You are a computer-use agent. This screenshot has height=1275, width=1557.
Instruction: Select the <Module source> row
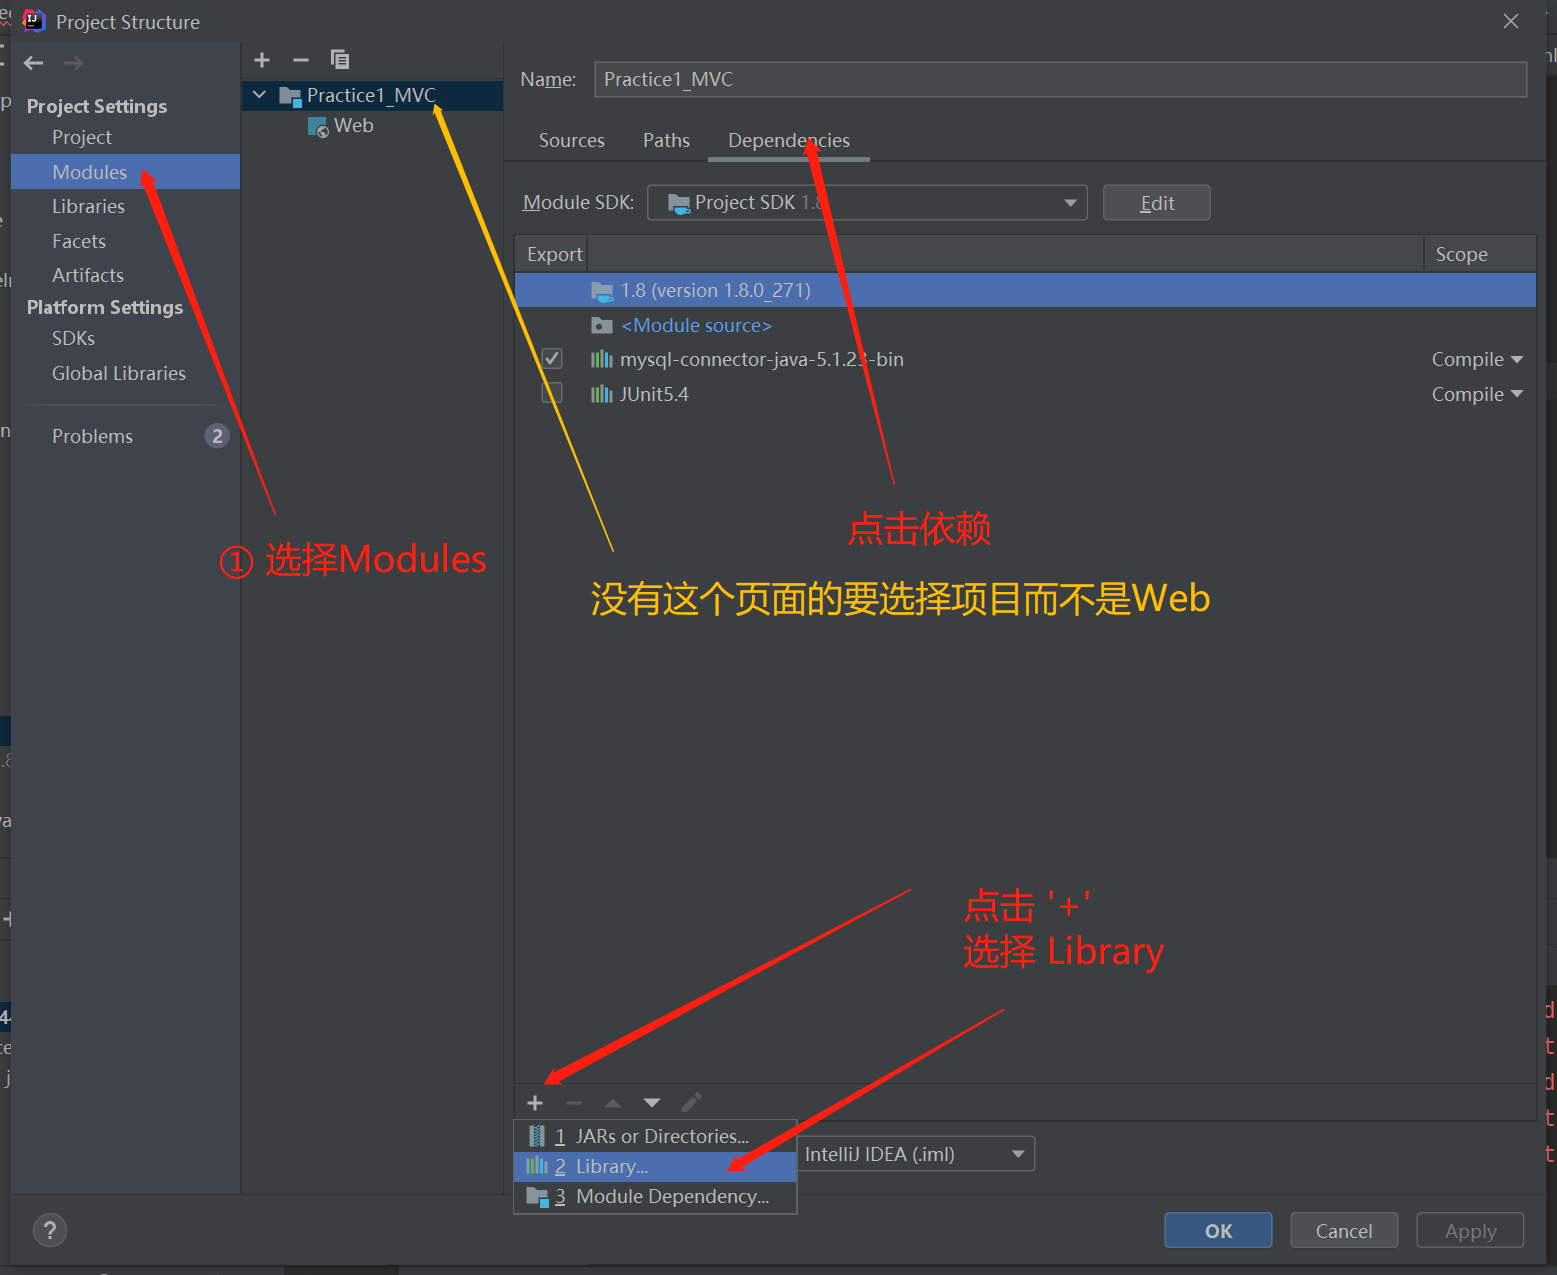1025,325
